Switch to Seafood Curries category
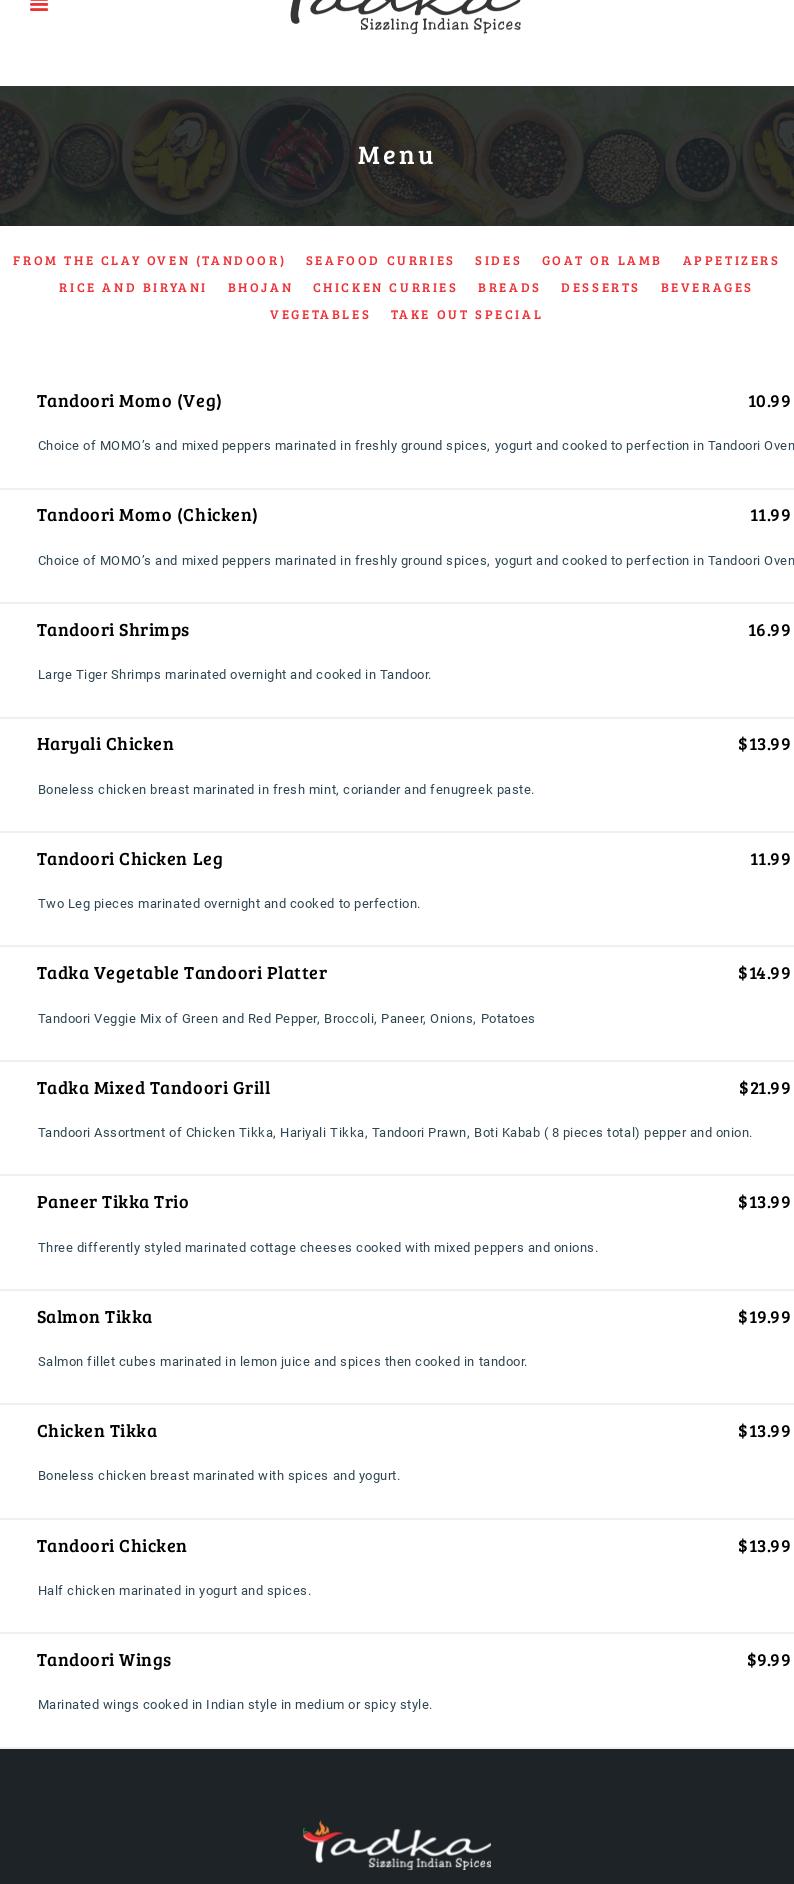Screen dimensions: 794x1884 click(x=380, y=261)
